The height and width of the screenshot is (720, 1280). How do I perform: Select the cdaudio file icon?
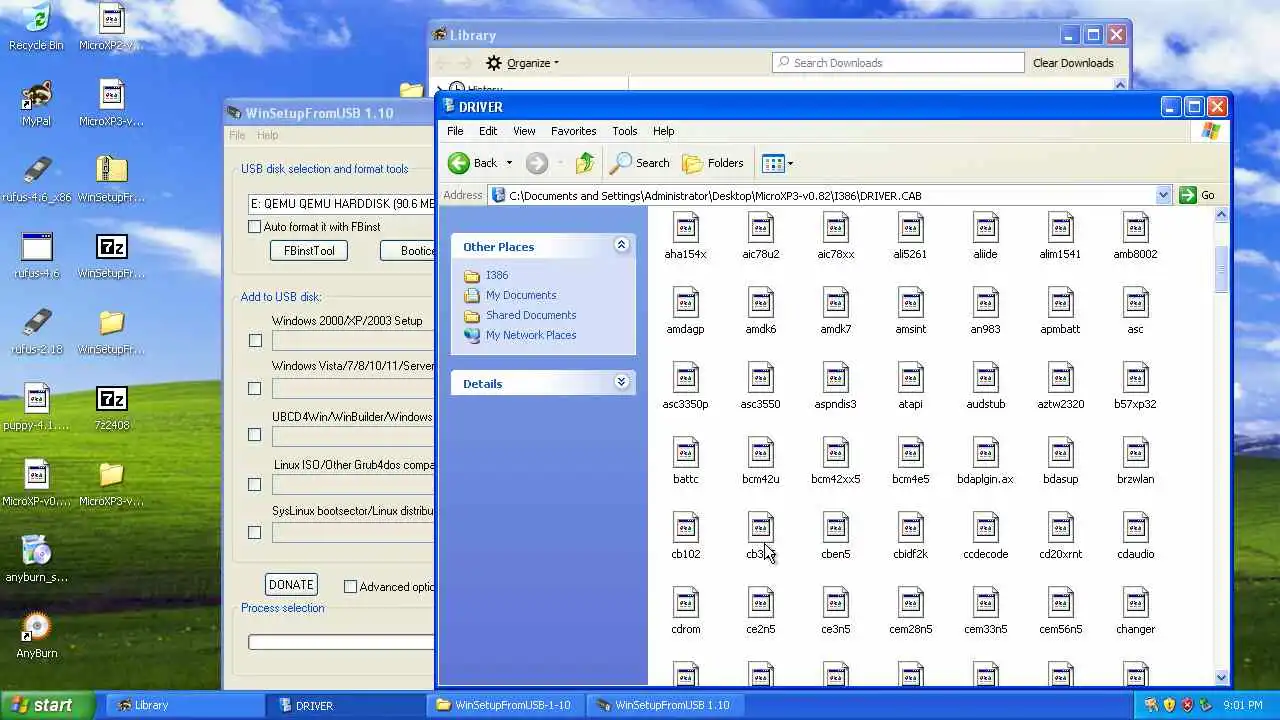coord(1136,528)
